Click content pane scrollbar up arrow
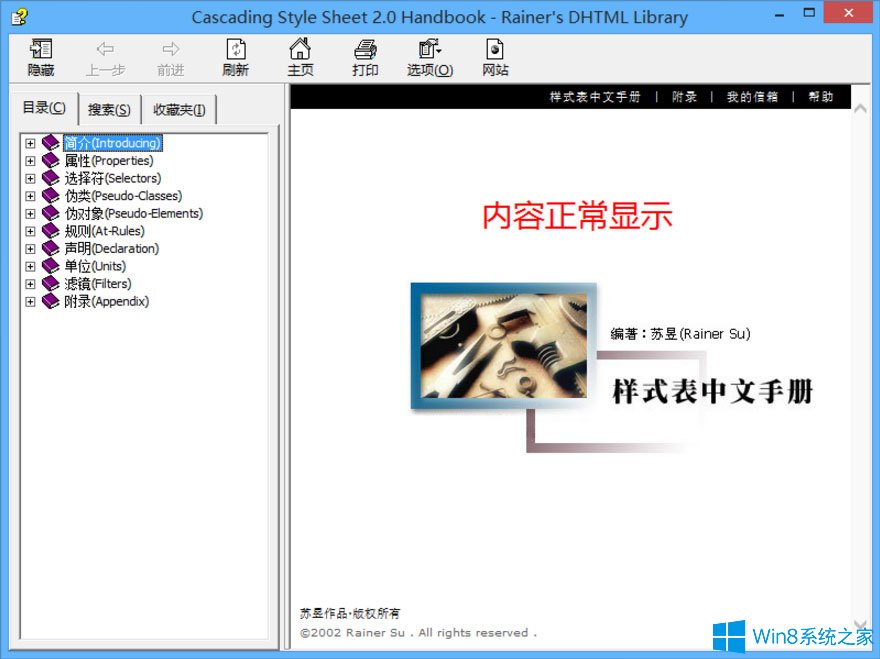This screenshot has width=880, height=659. (860, 109)
